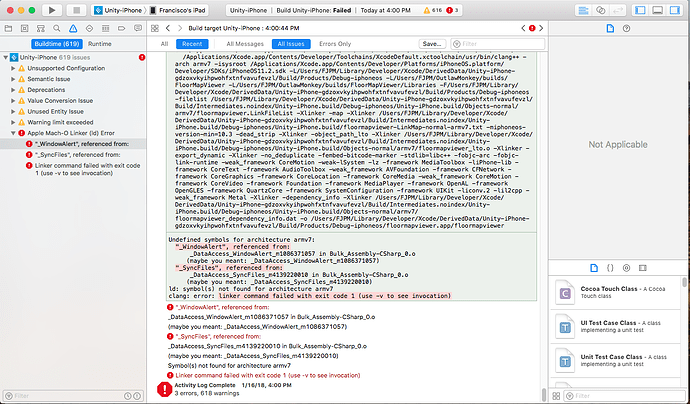This screenshot has height=404, width=690.
Task: Switch to Assistant editor
Action: [x=601, y=10]
